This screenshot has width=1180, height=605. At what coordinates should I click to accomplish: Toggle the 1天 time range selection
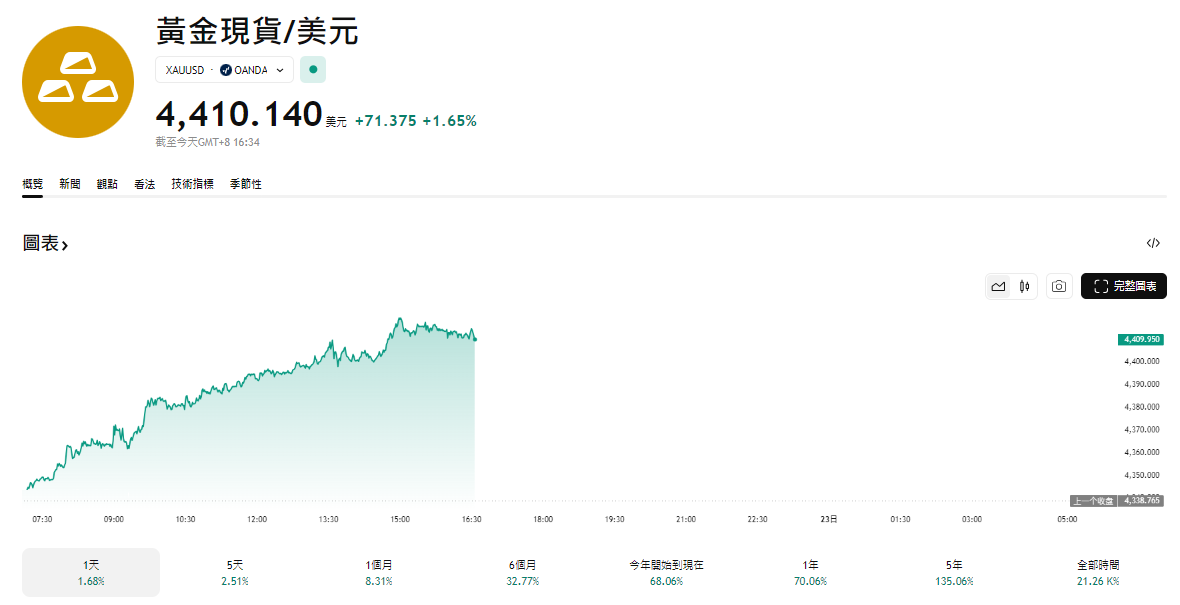[x=90, y=570]
